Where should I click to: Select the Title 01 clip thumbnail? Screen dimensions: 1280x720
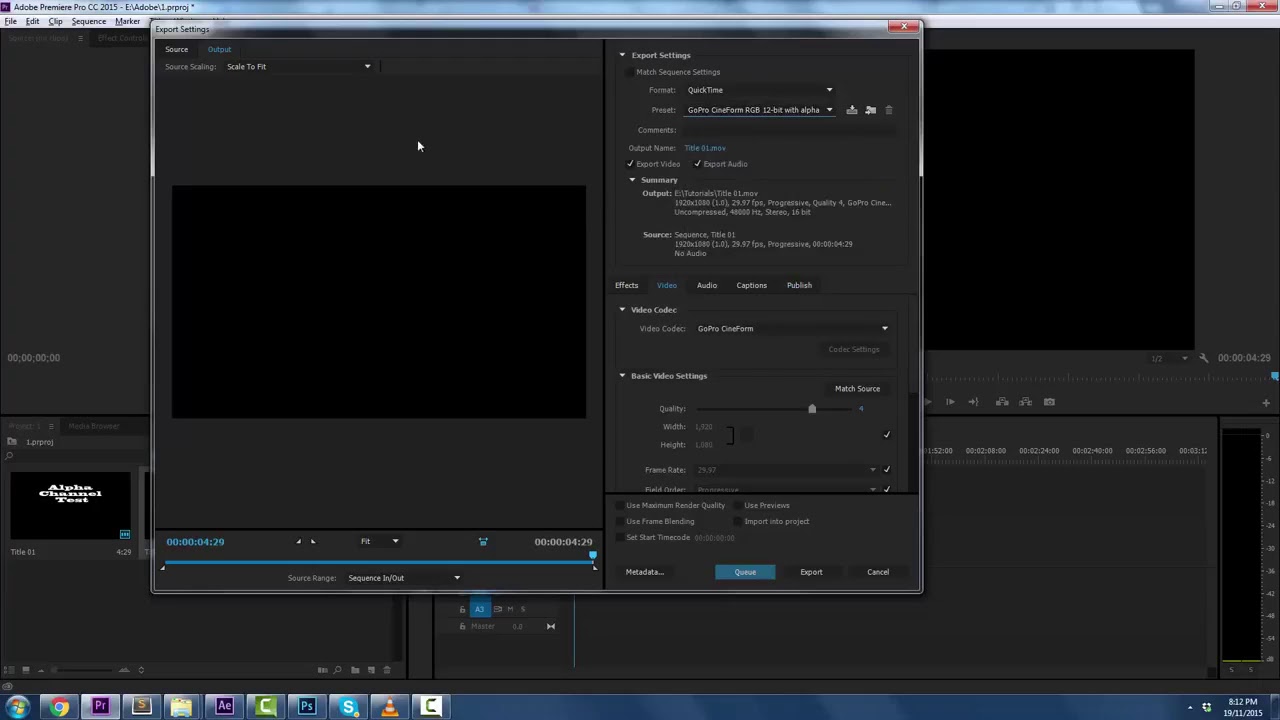point(70,507)
